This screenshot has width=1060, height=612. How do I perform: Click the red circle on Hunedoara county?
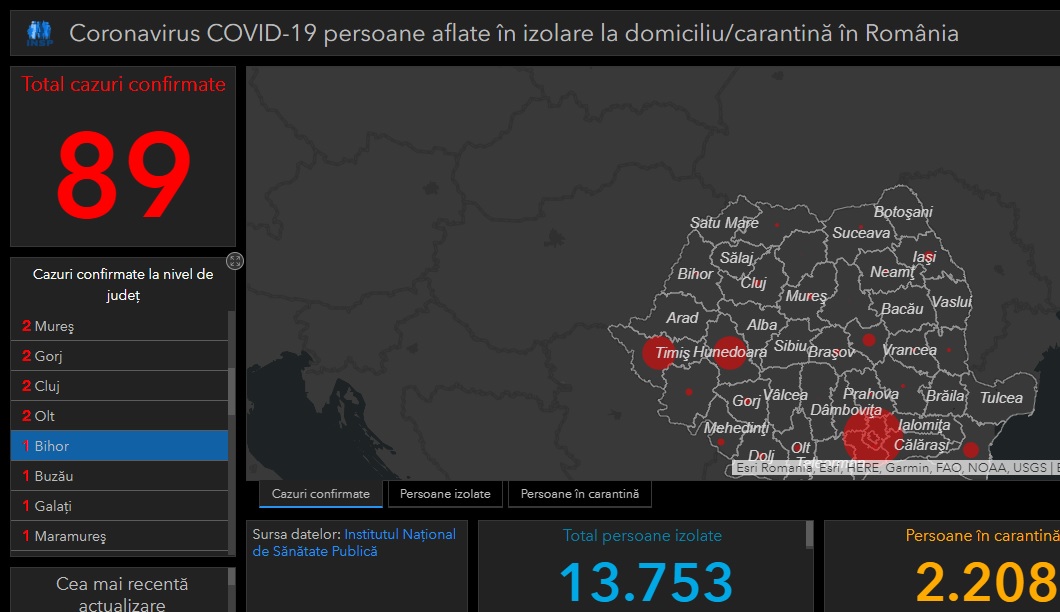[730, 353]
